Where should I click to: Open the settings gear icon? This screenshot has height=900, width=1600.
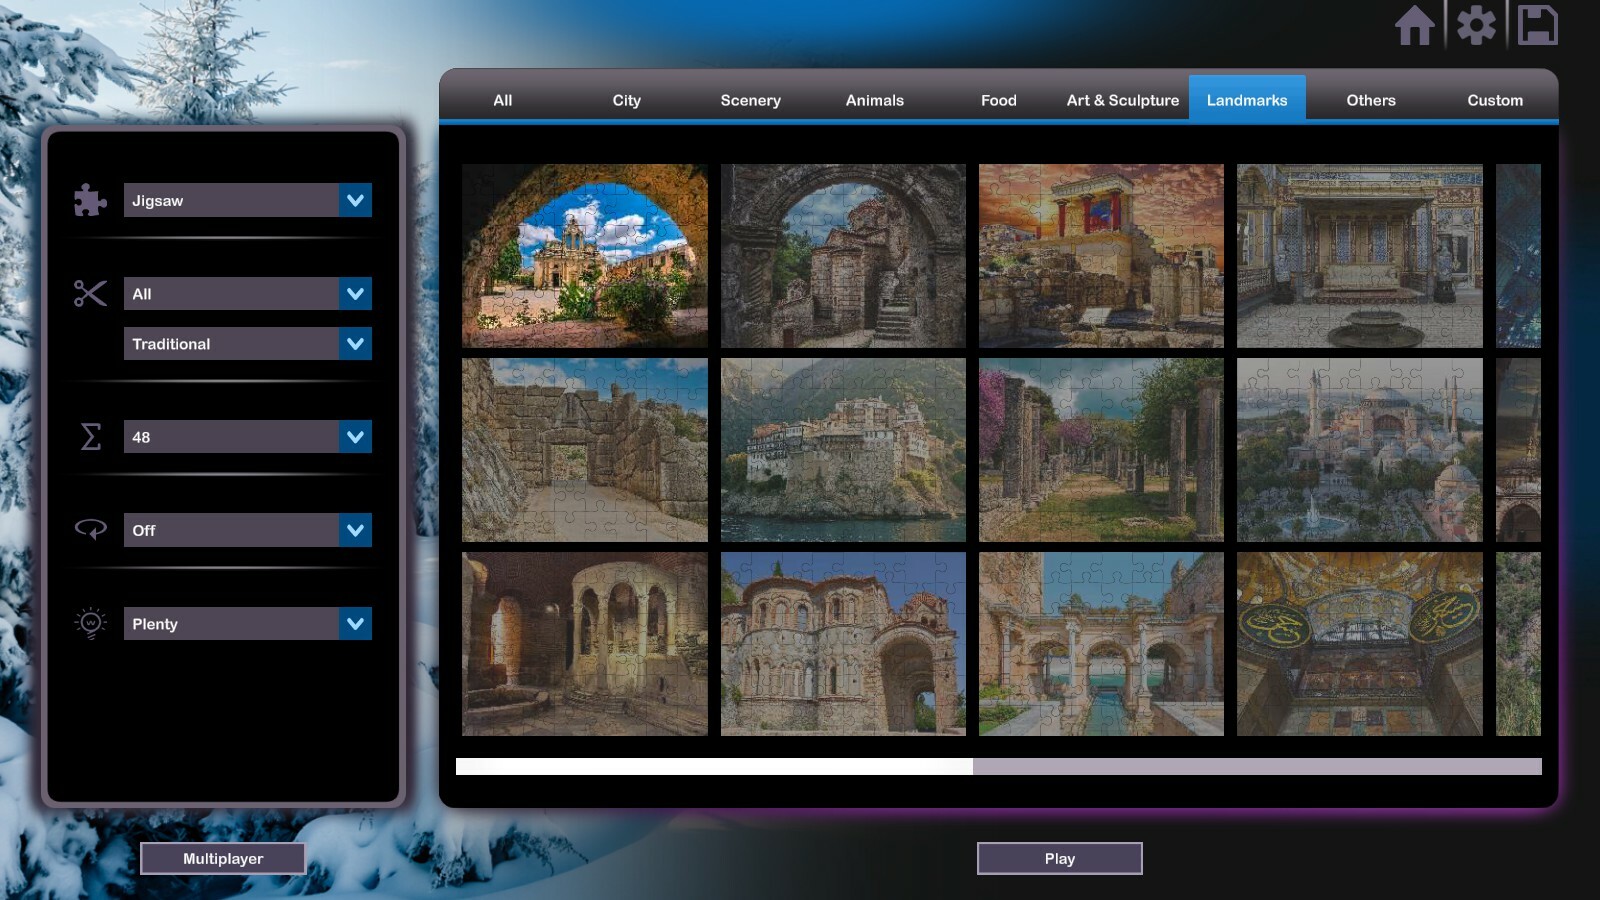tap(1477, 27)
